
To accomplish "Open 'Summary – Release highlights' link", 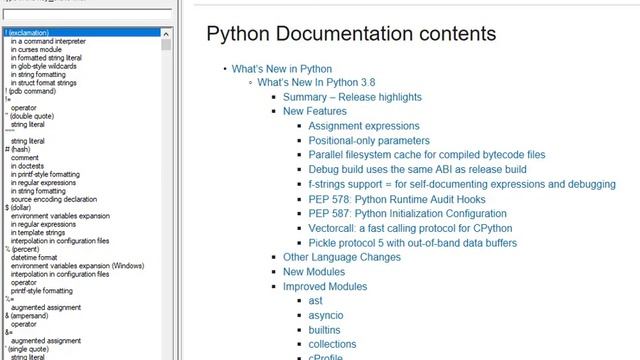I will [x=352, y=97].
